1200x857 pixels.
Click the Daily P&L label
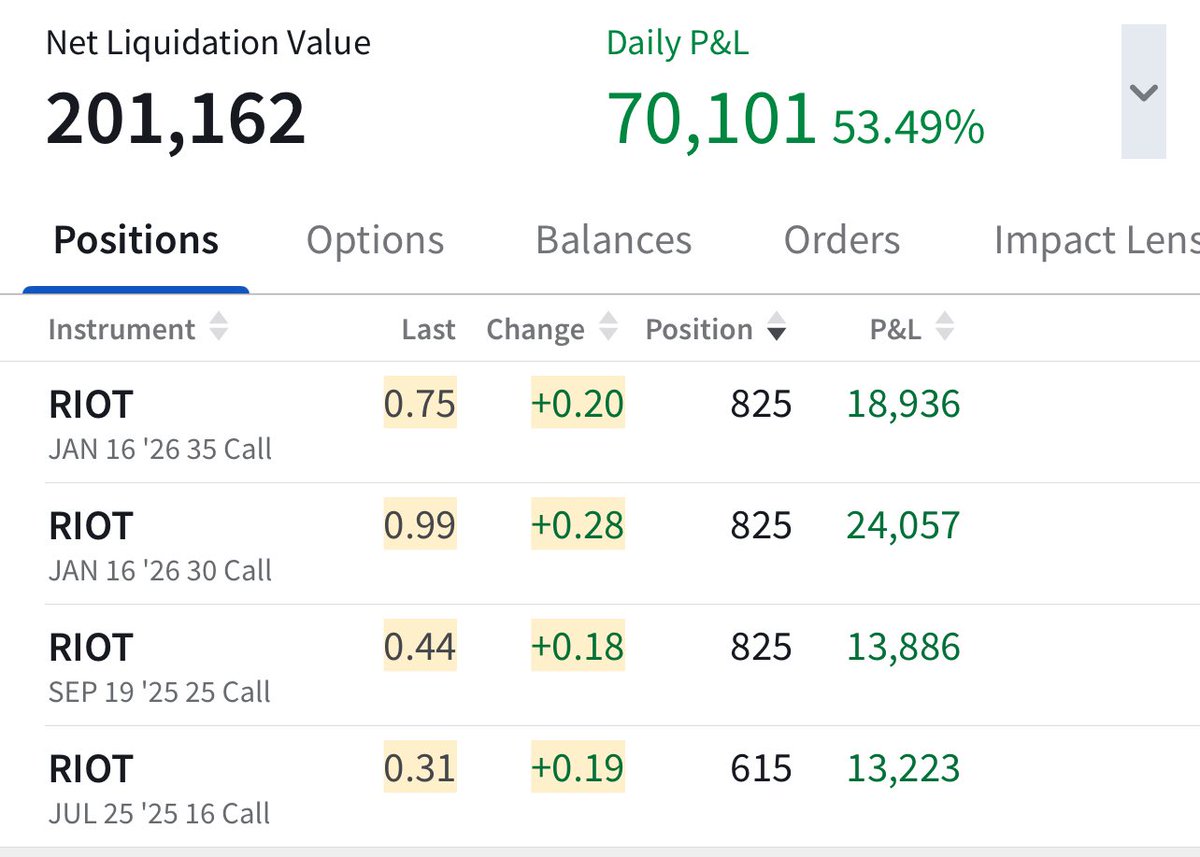coord(677,43)
